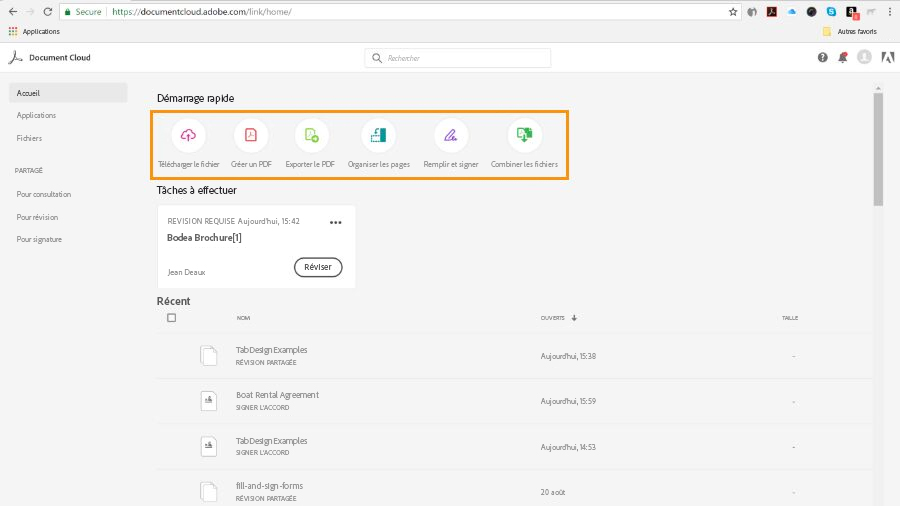Select Fichiers in the sidebar

click(29, 138)
